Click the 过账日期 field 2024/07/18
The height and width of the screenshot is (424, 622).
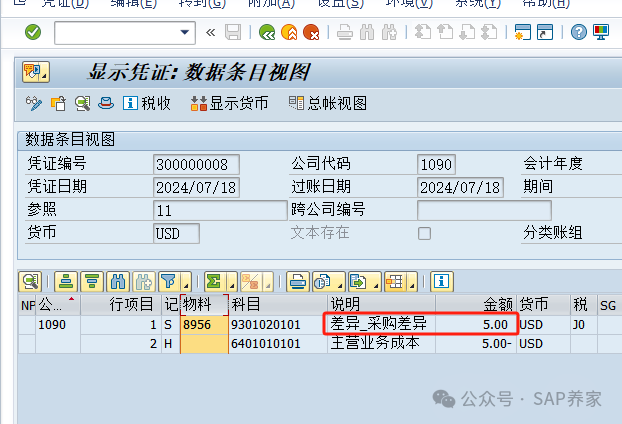click(460, 187)
